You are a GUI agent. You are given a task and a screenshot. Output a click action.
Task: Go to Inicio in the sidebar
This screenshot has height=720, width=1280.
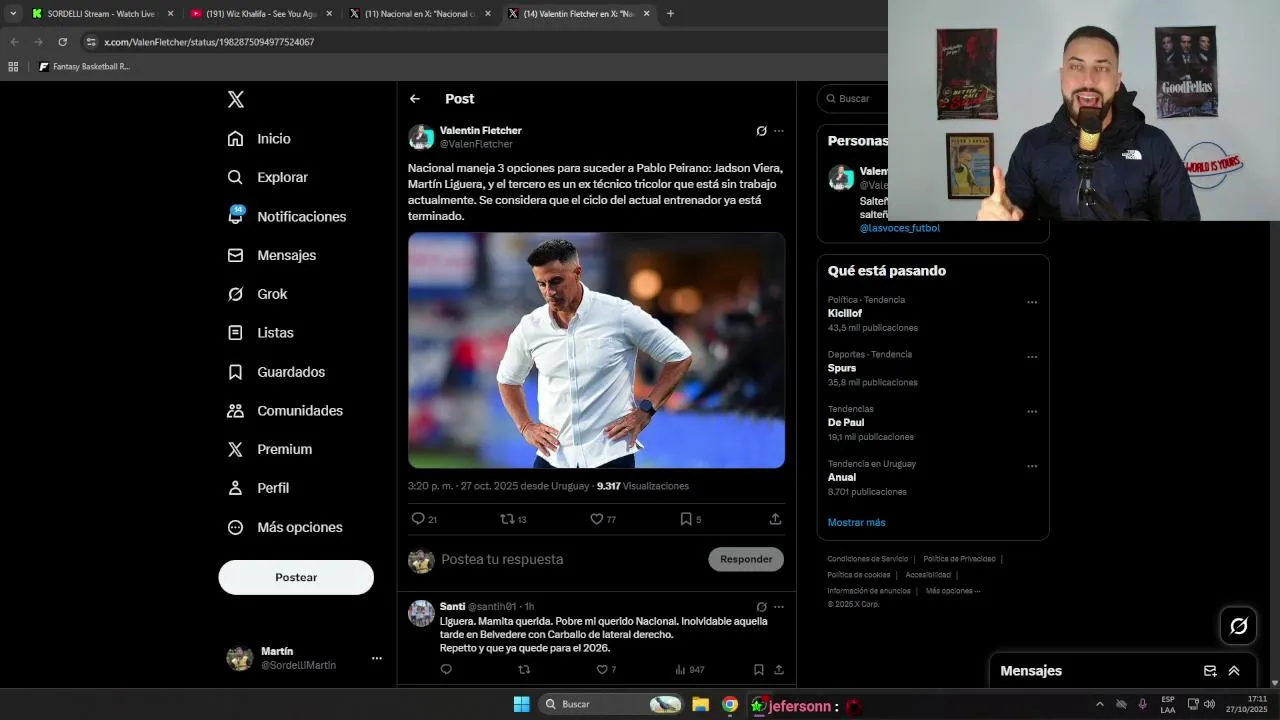[259, 139]
